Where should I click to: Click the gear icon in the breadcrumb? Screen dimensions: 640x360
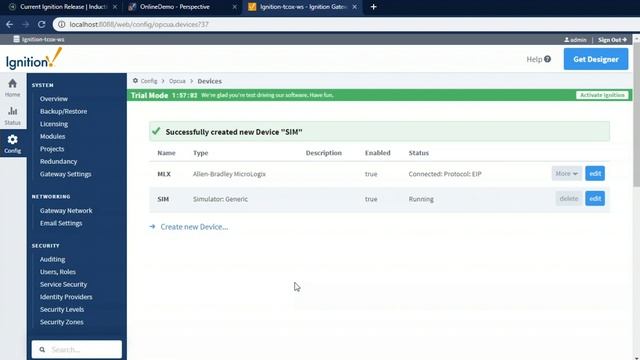tap(136, 81)
